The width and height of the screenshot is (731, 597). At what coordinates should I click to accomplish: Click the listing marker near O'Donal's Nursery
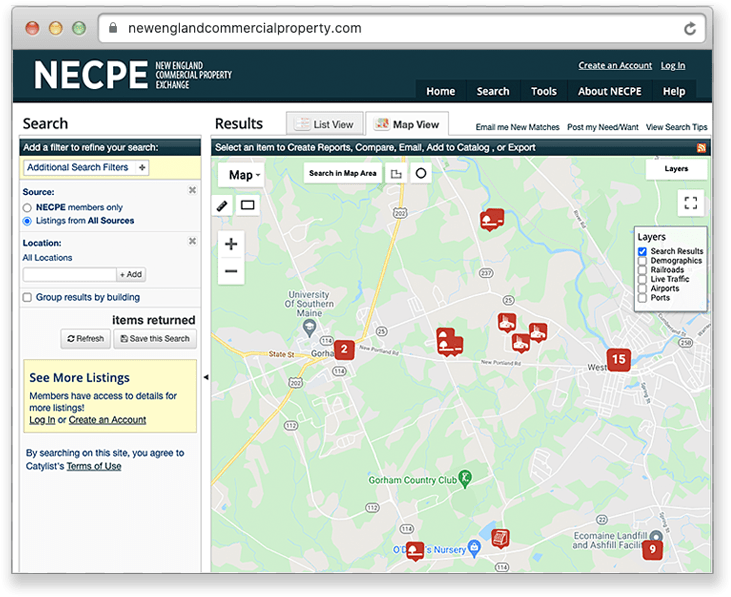pyautogui.click(x=414, y=551)
